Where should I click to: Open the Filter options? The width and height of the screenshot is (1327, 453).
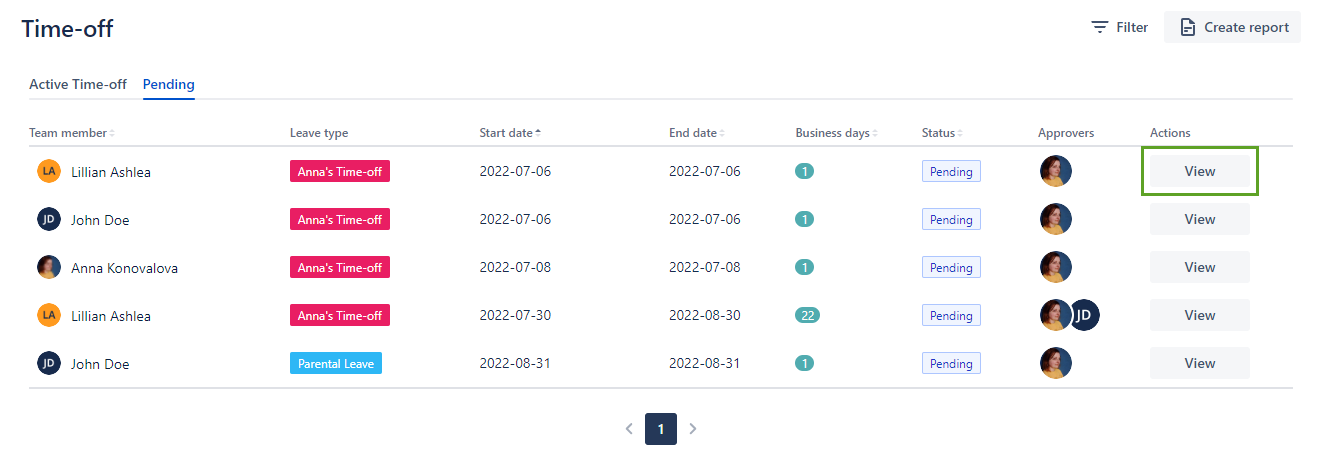pos(1119,27)
